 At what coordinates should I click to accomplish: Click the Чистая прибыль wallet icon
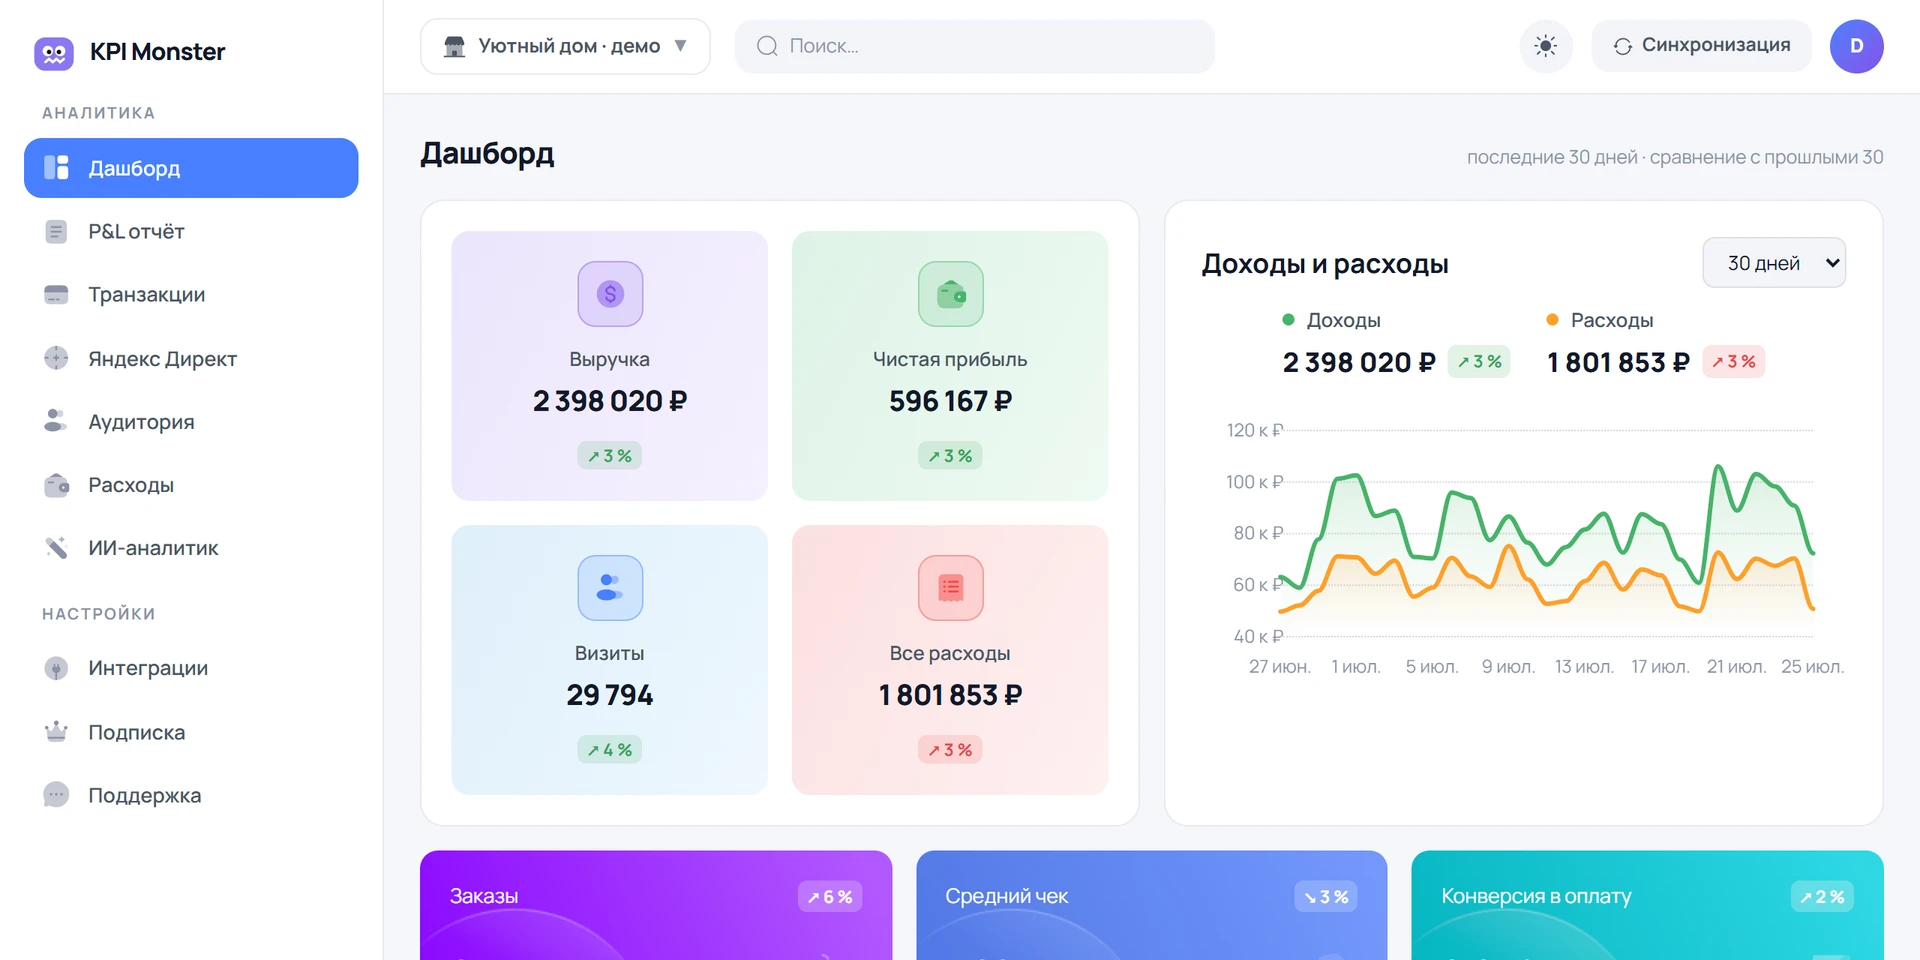(x=951, y=294)
